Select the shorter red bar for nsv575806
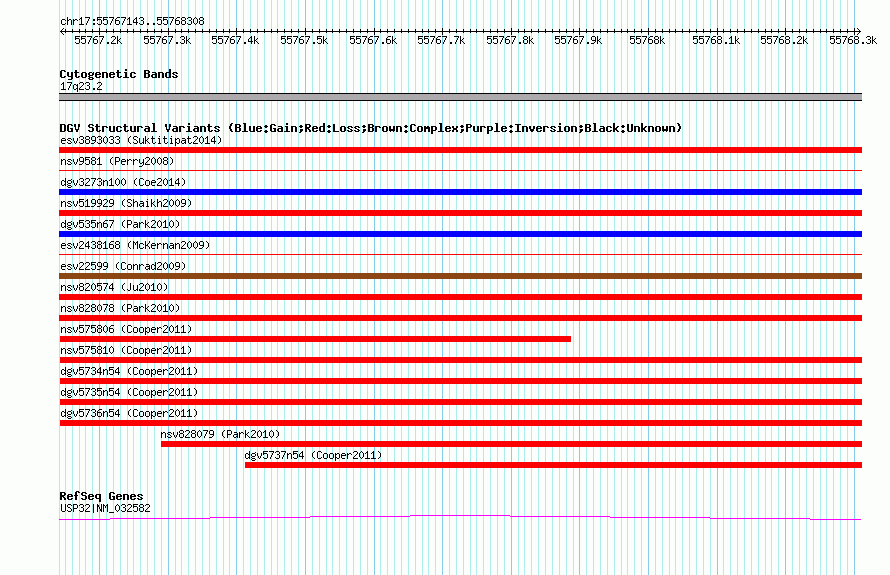The height and width of the screenshot is (575, 890). pyautogui.click(x=315, y=339)
